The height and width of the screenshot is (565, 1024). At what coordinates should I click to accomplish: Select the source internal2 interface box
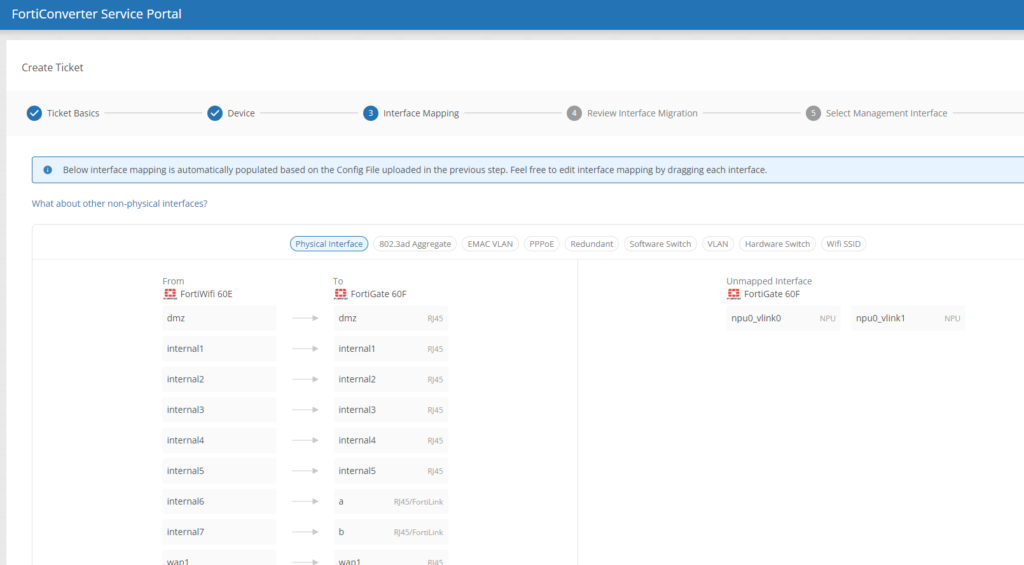pos(219,379)
